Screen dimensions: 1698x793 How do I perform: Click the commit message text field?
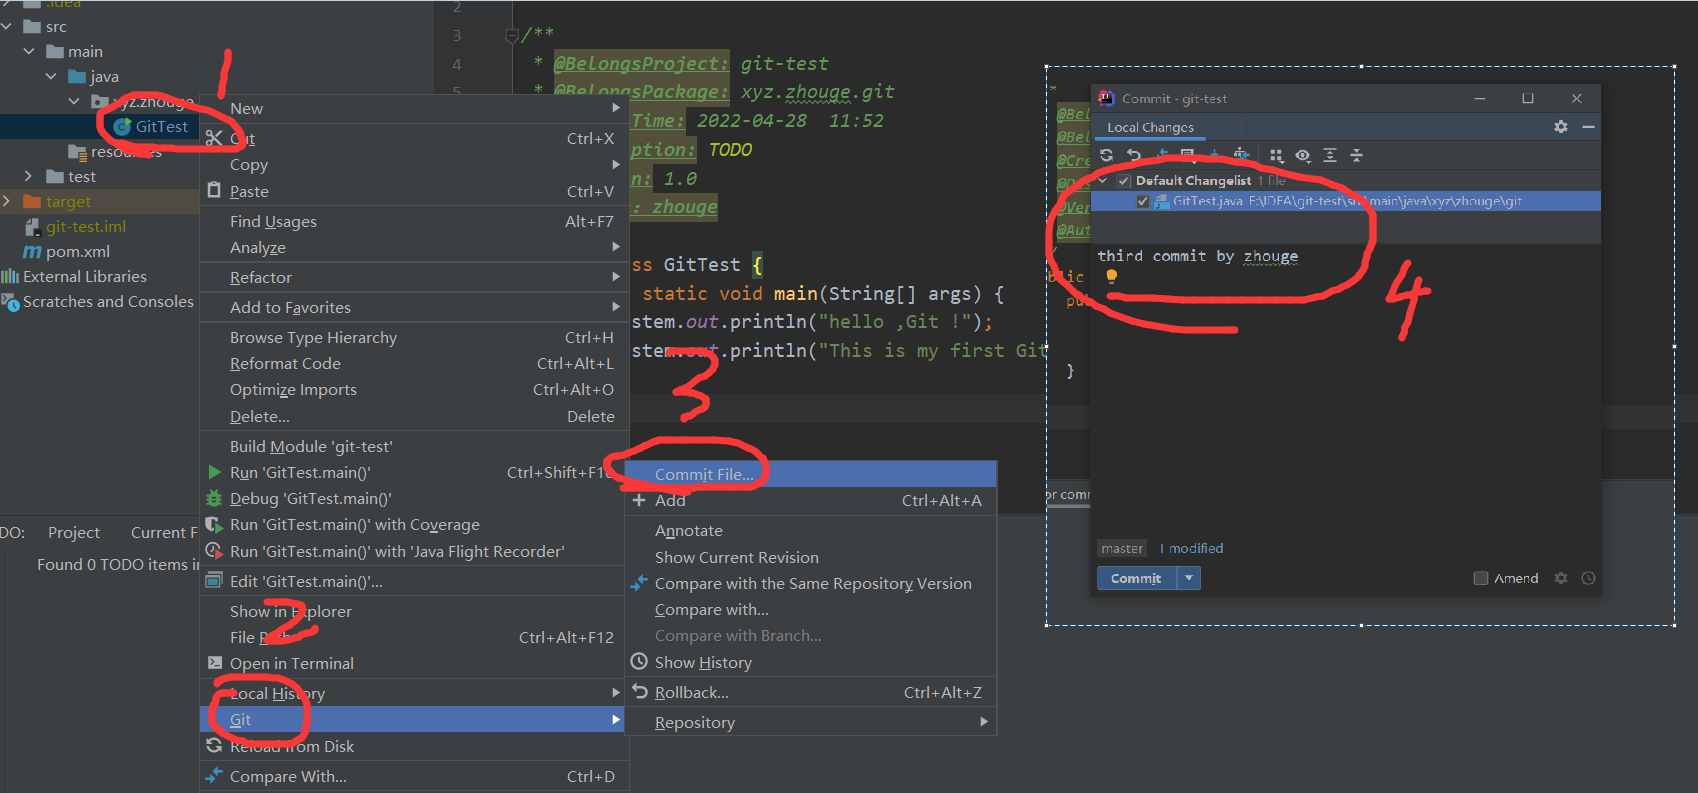pyautogui.click(x=1345, y=390)
